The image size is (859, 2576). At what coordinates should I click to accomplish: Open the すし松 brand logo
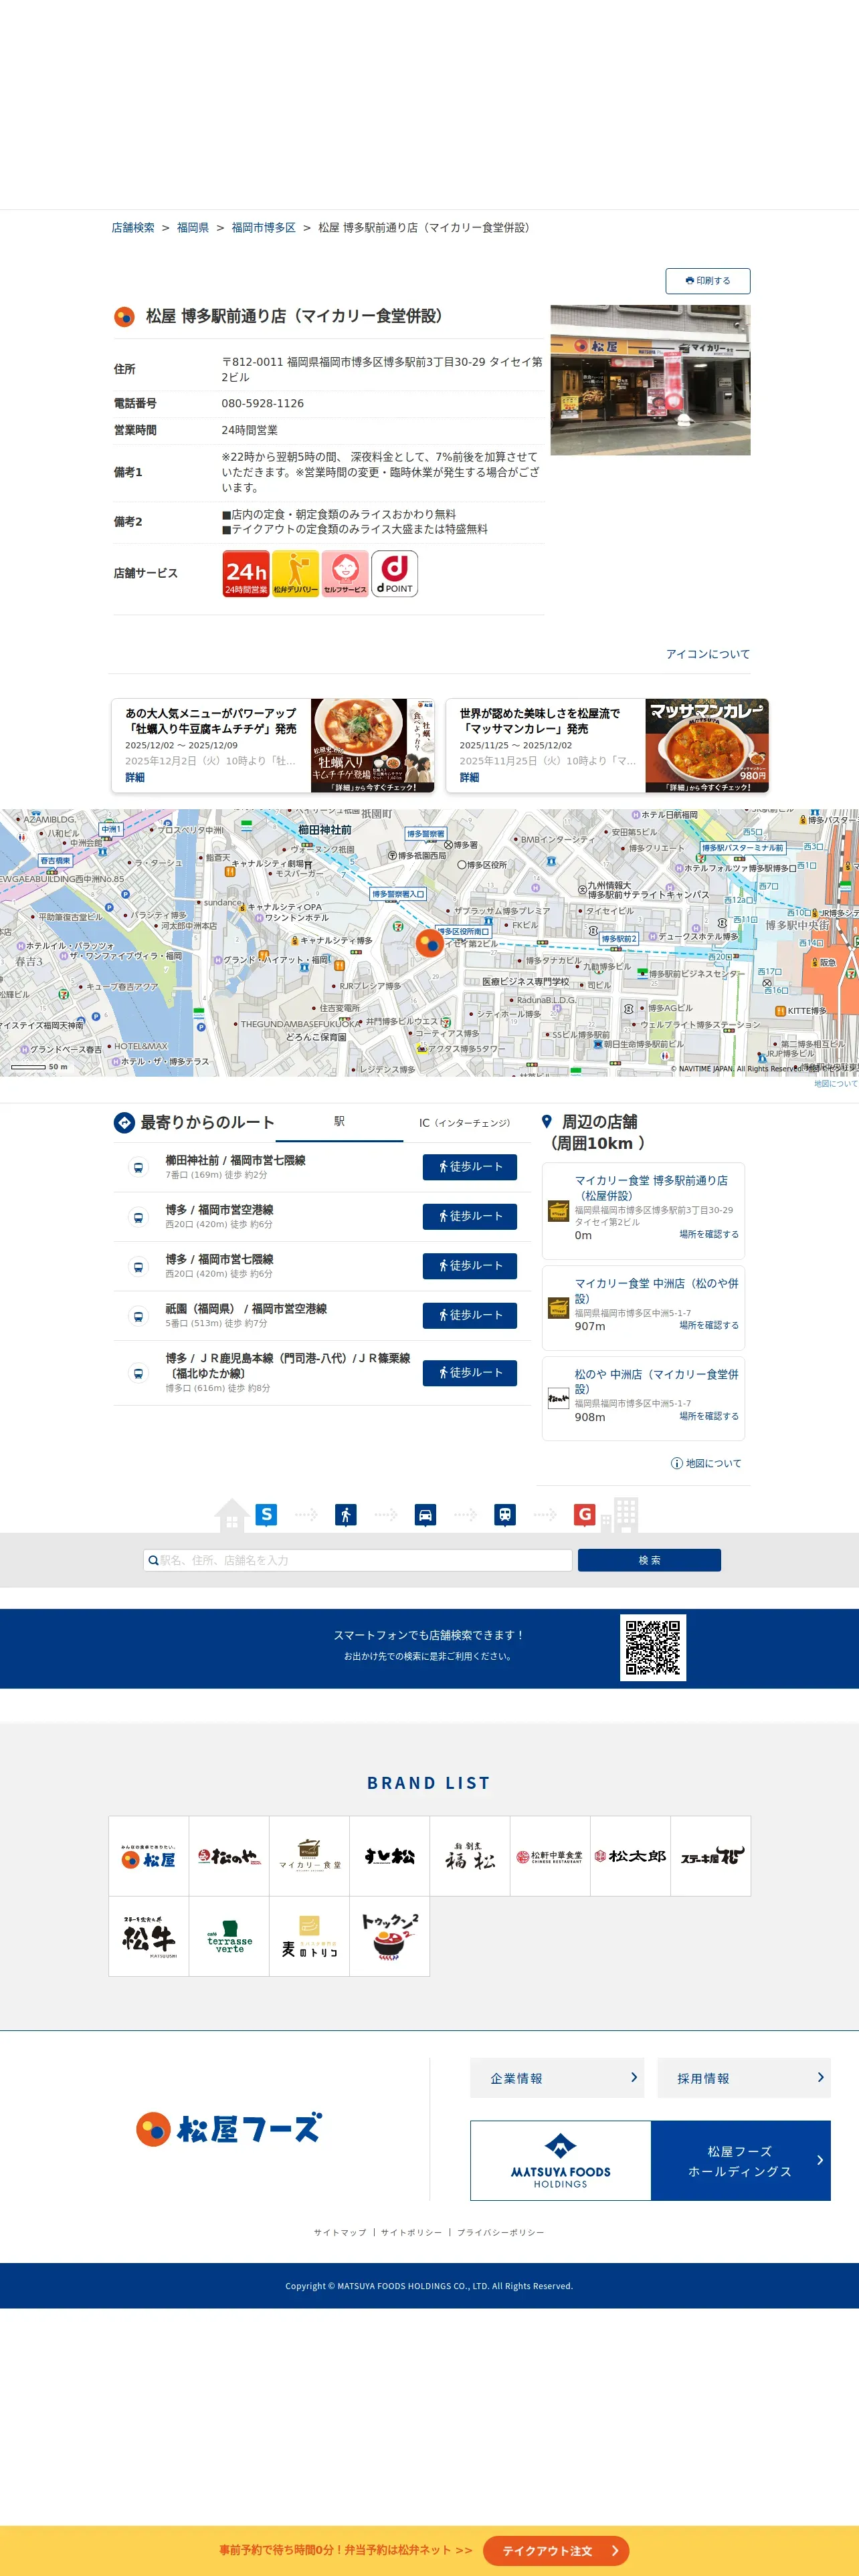(x=389, y=1857)
